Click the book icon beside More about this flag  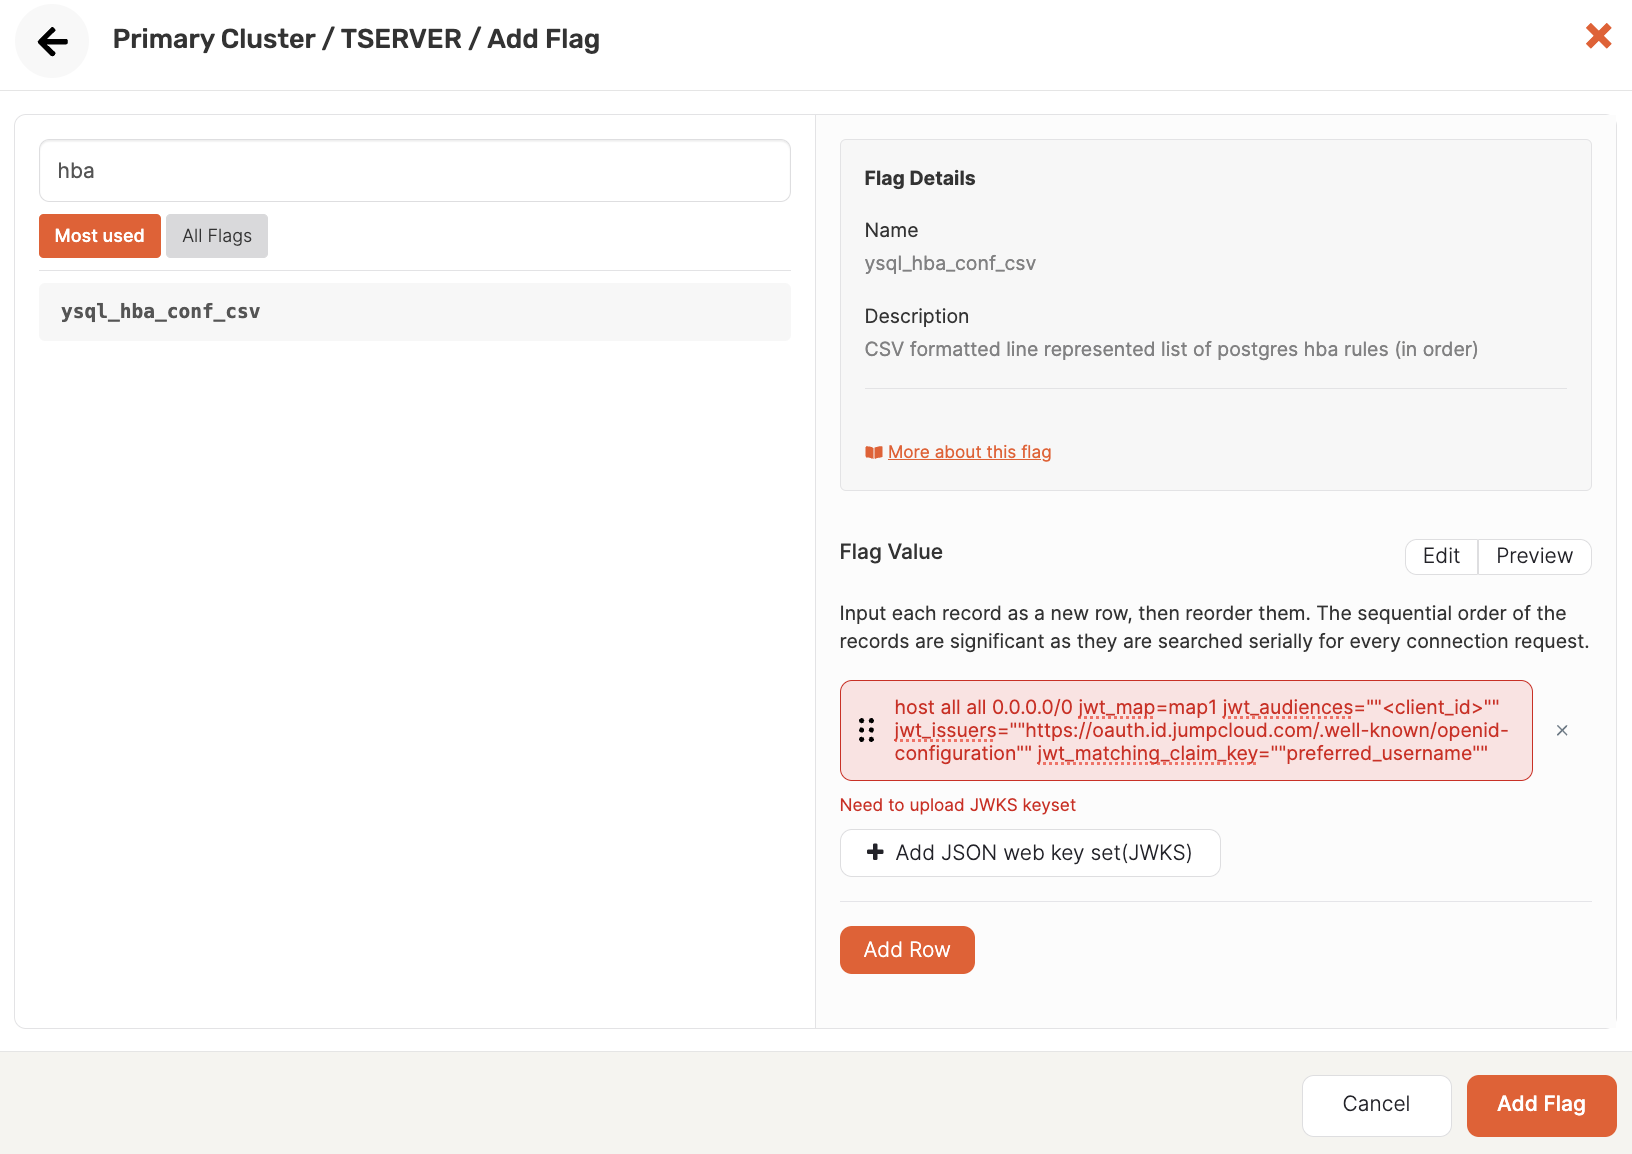[x=871, y=451]
